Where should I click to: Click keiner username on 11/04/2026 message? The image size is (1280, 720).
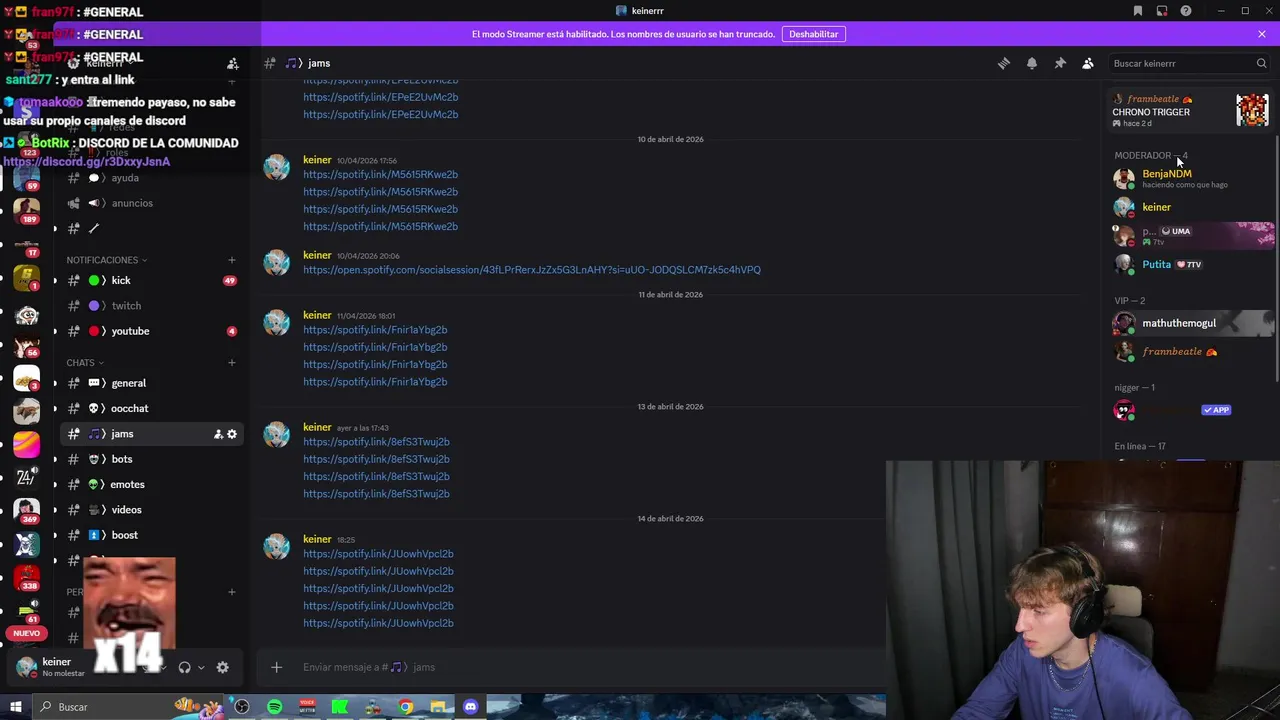tap(317, 315)
